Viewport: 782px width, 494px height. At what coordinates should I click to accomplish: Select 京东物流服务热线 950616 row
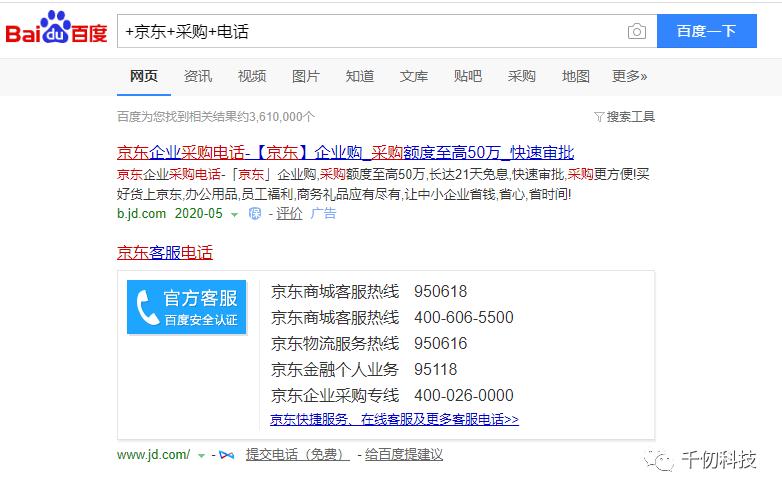[x=369, y=343]
